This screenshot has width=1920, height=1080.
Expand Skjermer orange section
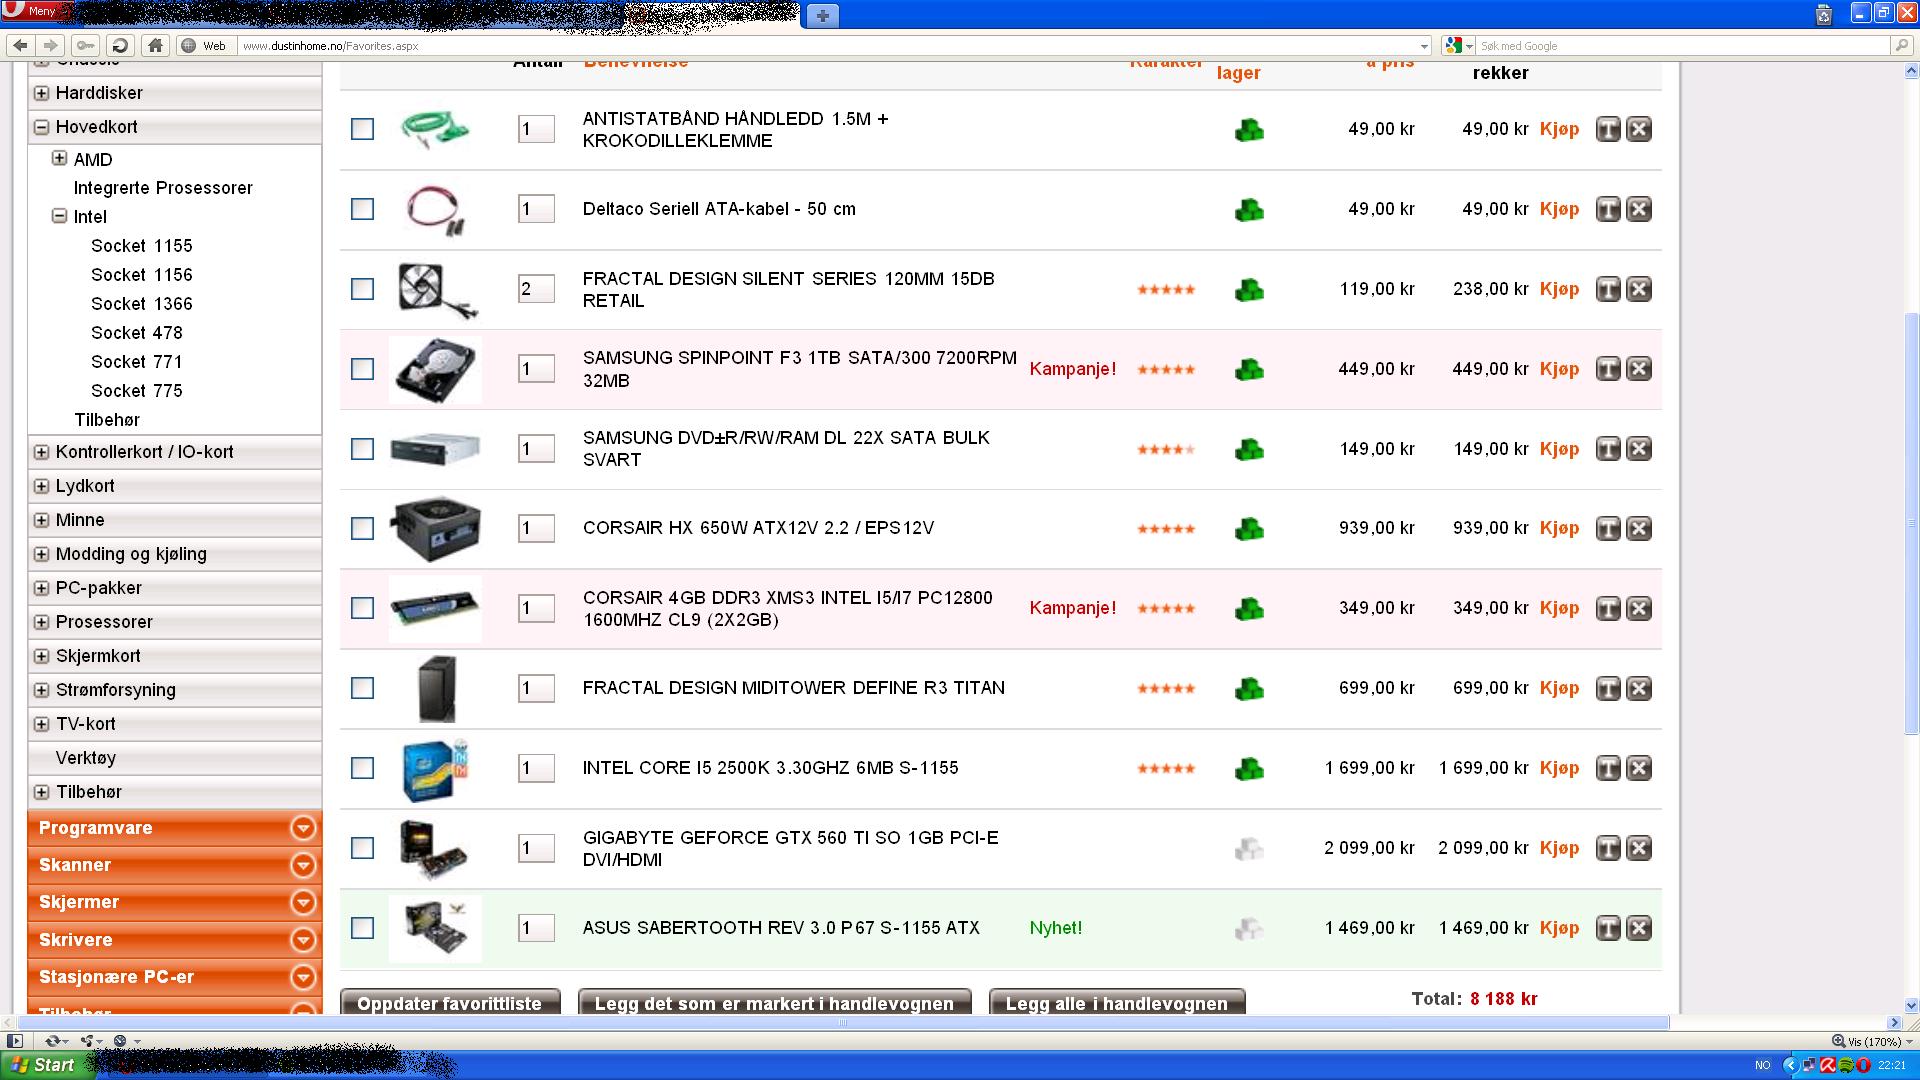coord(303,902)
